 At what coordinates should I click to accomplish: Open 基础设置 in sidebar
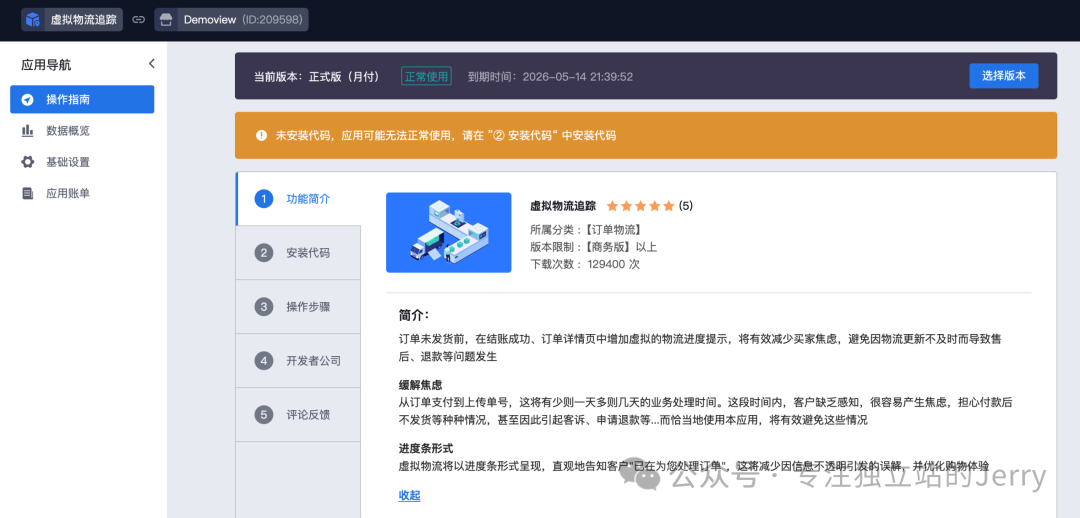[82, 162]
